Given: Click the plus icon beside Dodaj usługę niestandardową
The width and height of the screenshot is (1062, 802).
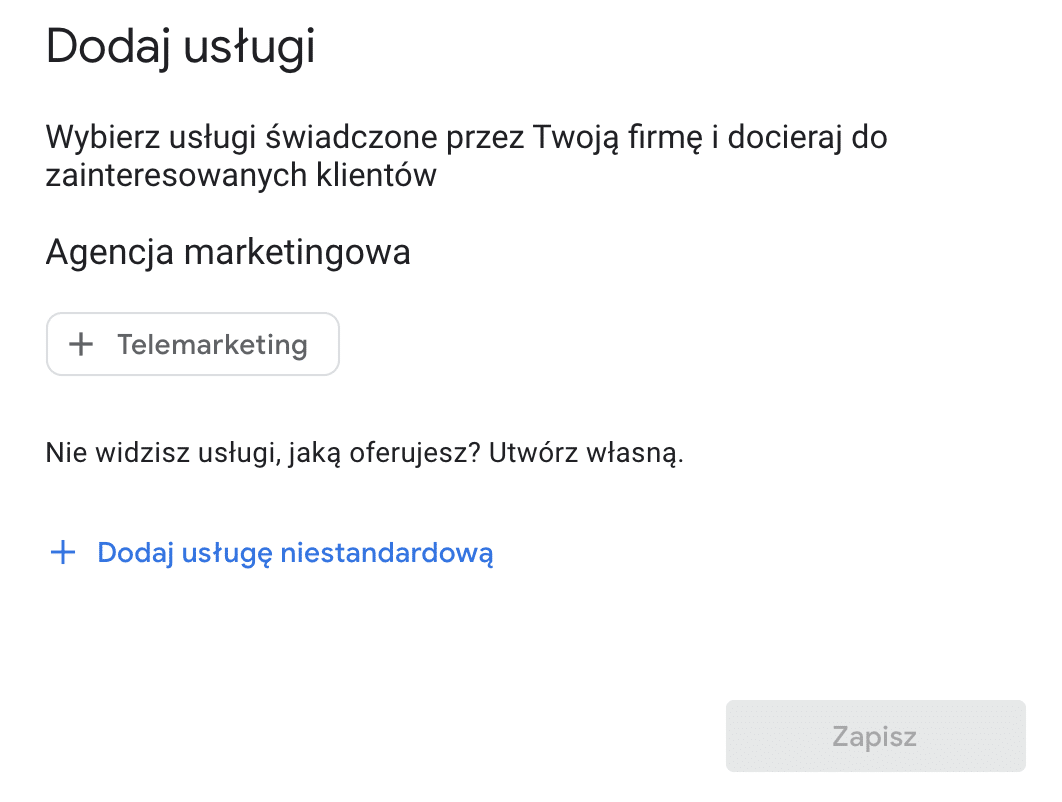Looking at the screenshot, I should click(63, 551).
